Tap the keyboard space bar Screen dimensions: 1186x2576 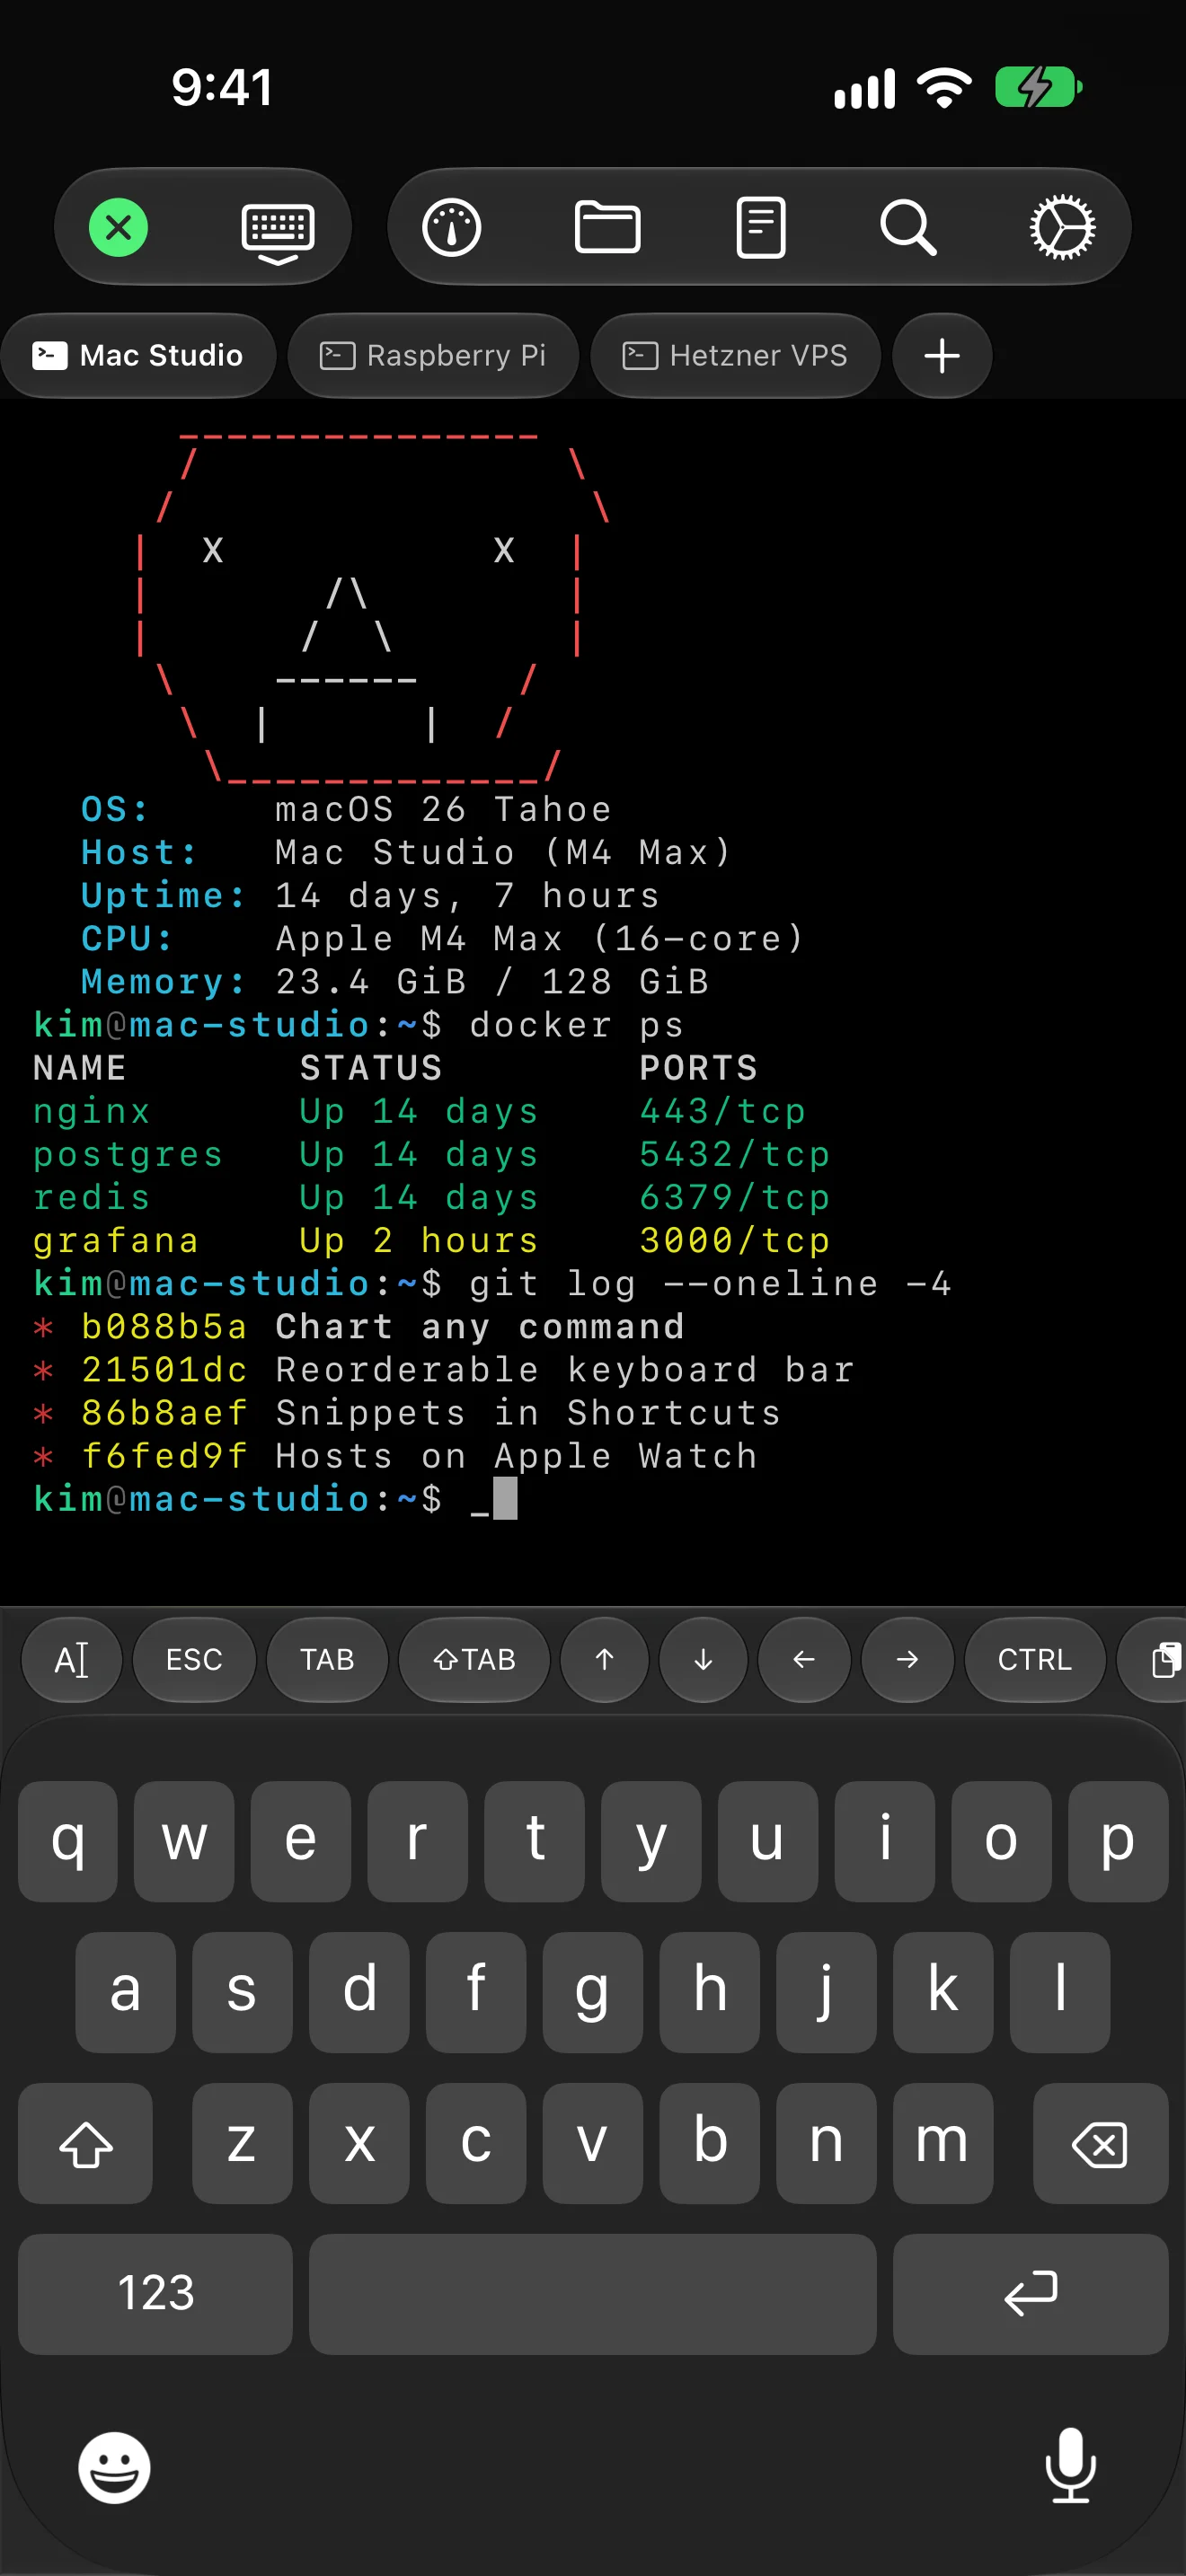pyautogui.click(x=592, y=2294)
